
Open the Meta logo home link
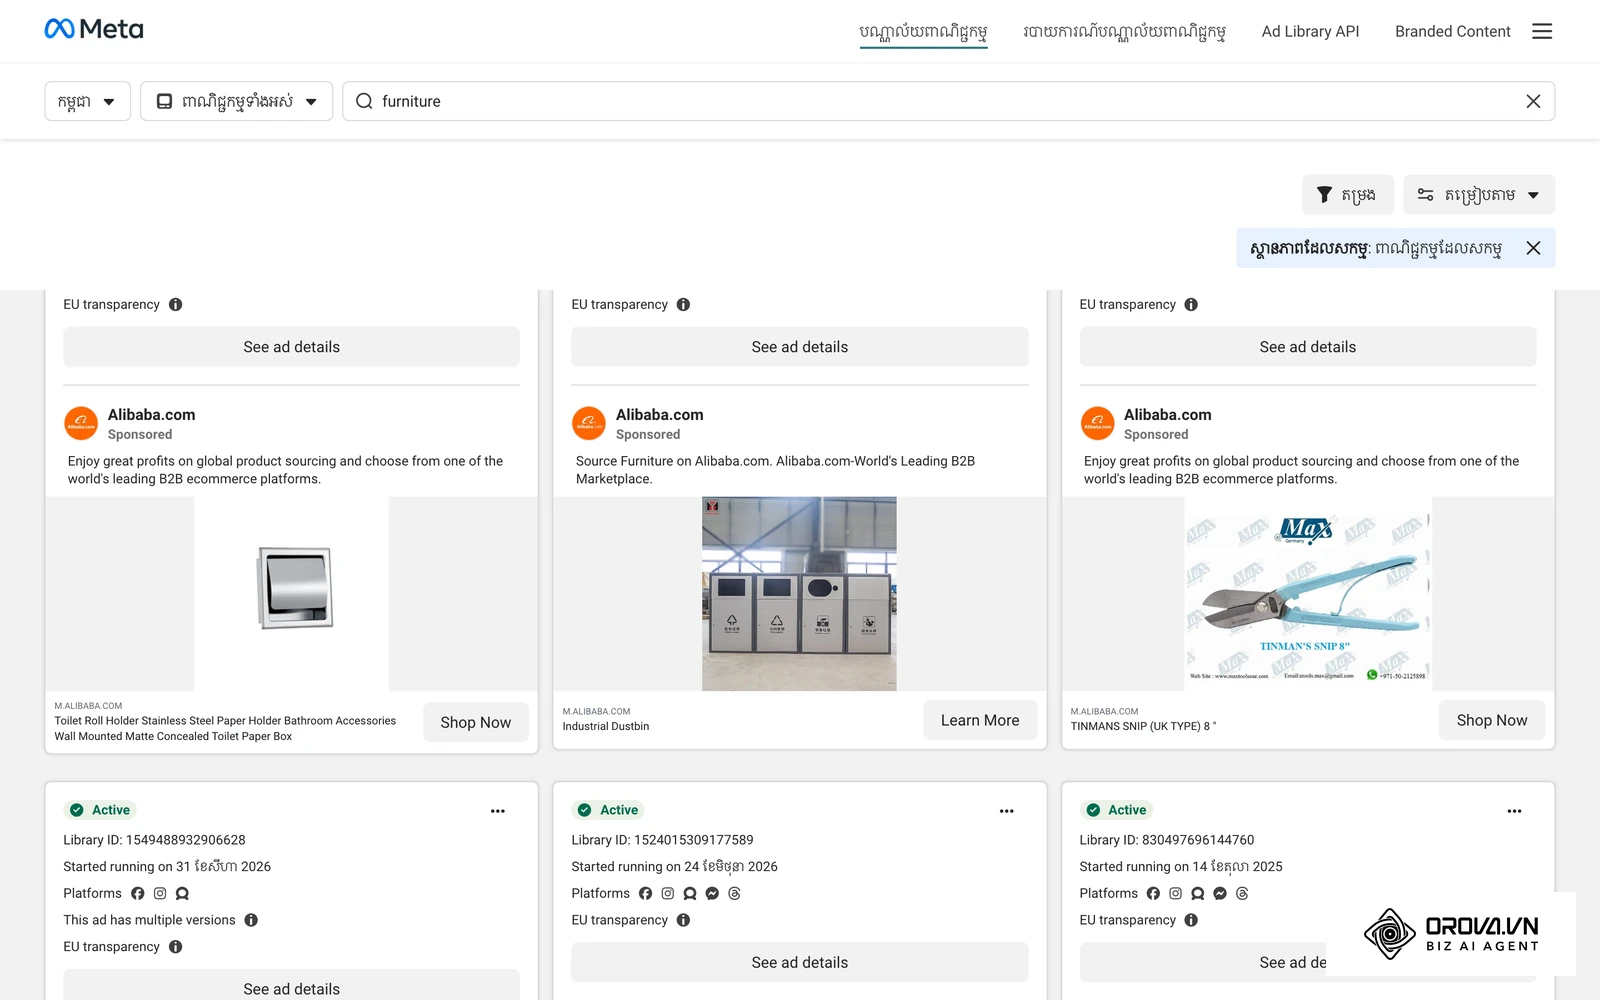94,29
